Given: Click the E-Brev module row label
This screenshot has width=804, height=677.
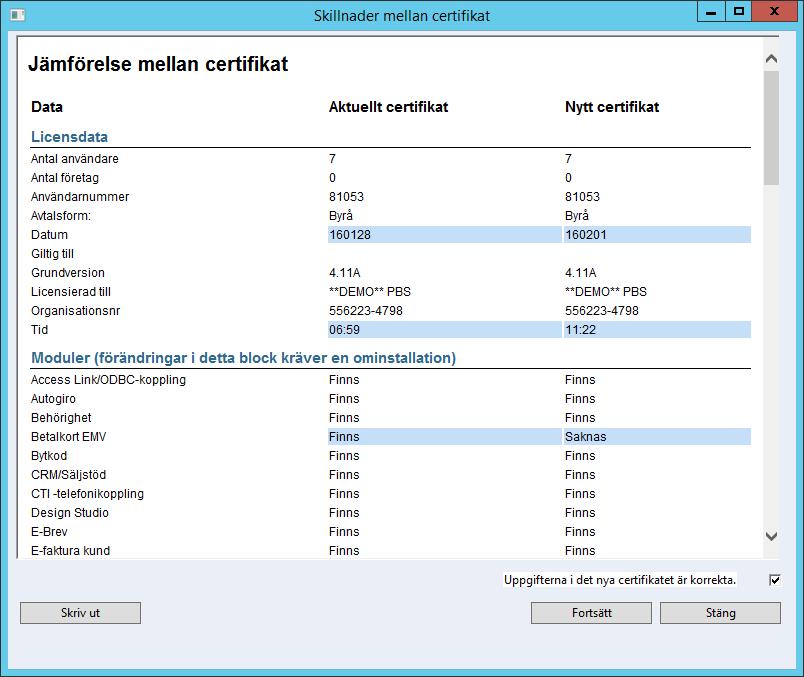Looking at the screenshot, I should coord(49,532).
